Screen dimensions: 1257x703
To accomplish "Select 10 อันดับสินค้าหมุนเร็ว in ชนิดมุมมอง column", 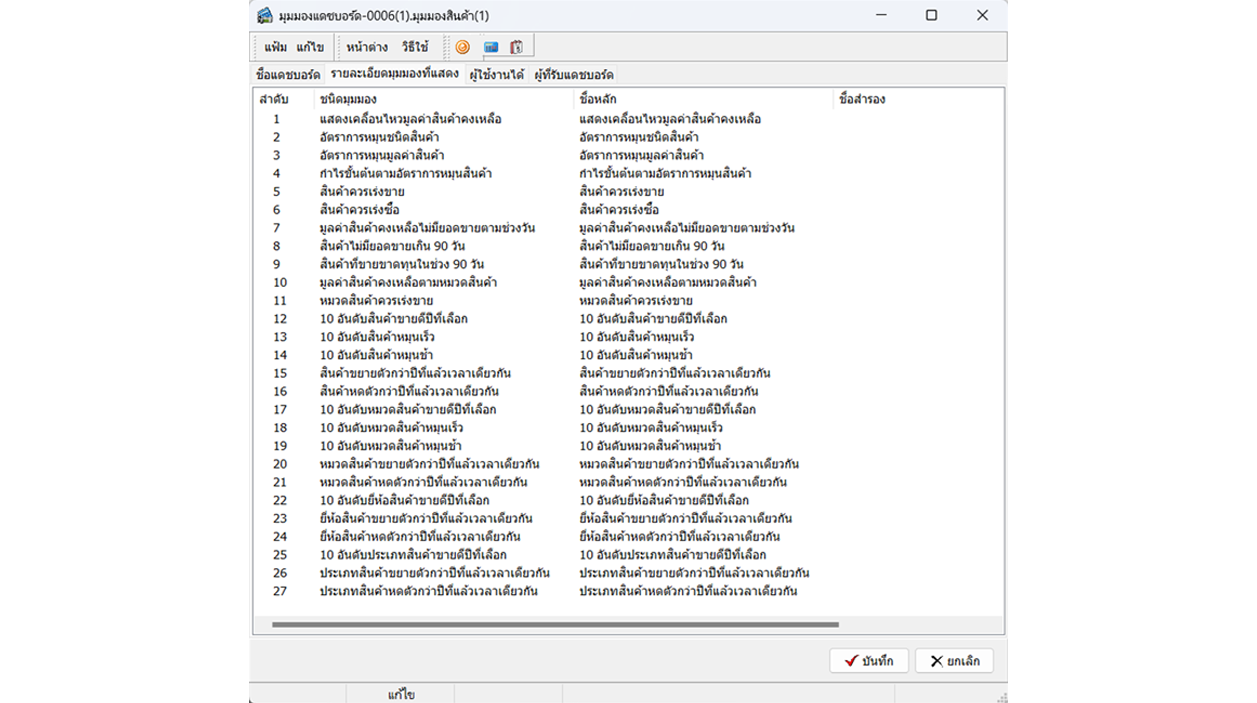I will (378, 337).
